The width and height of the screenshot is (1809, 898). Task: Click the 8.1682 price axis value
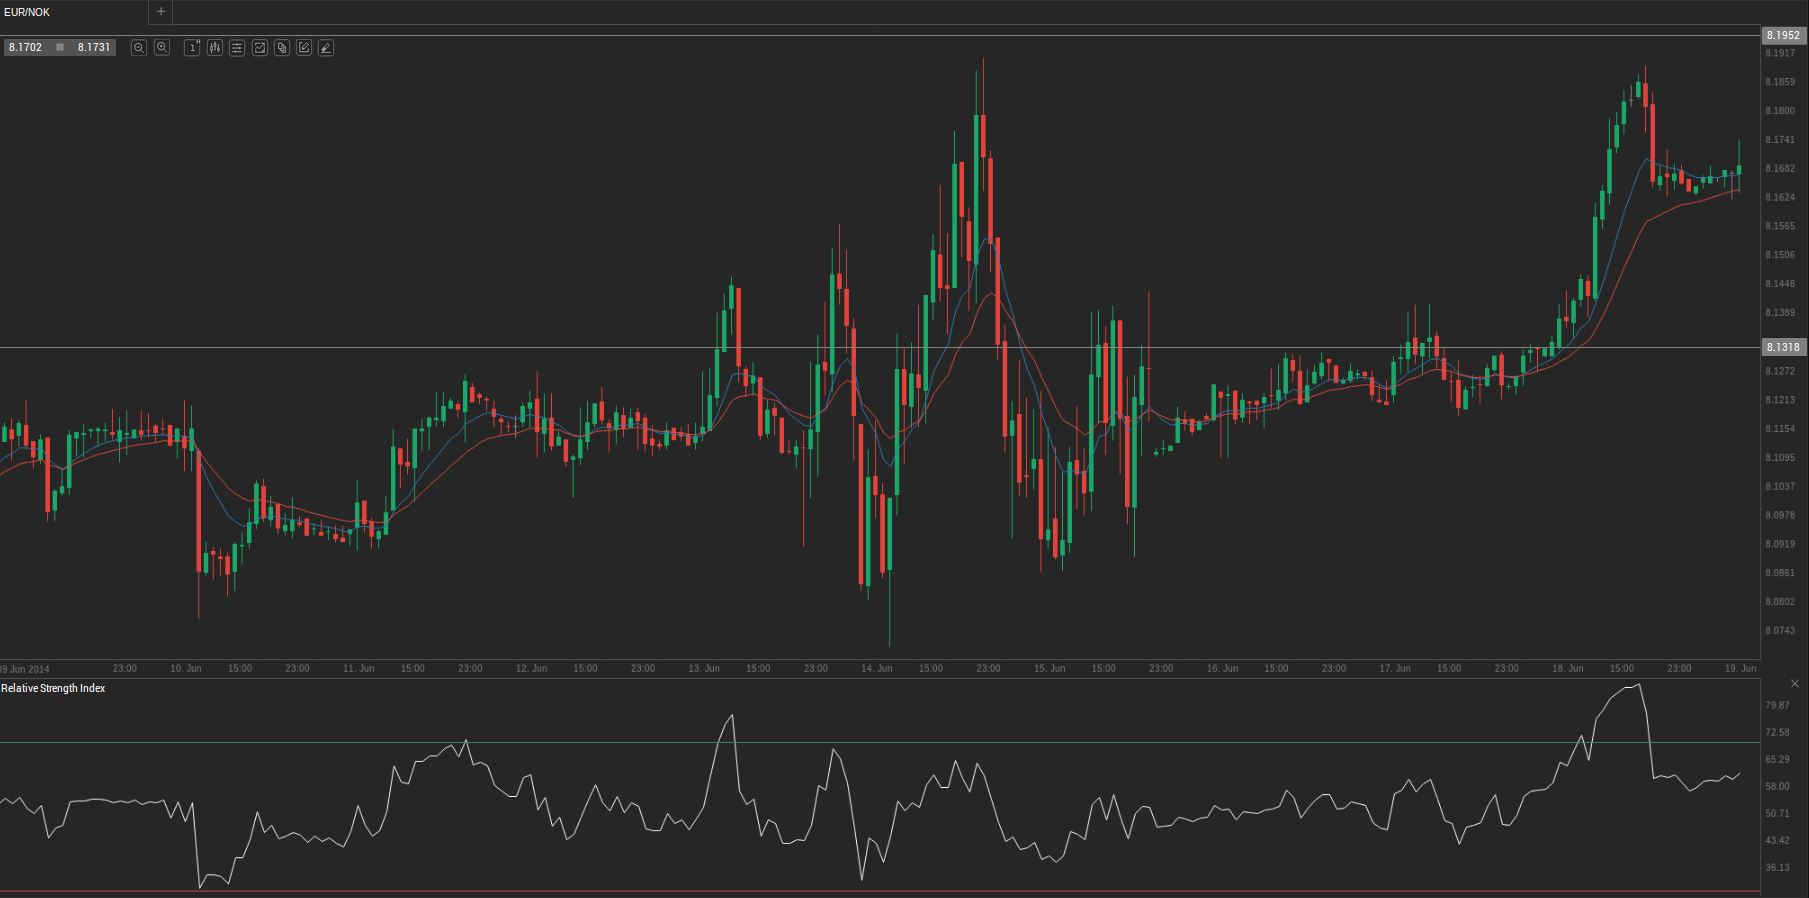[x=1780, y=169]
